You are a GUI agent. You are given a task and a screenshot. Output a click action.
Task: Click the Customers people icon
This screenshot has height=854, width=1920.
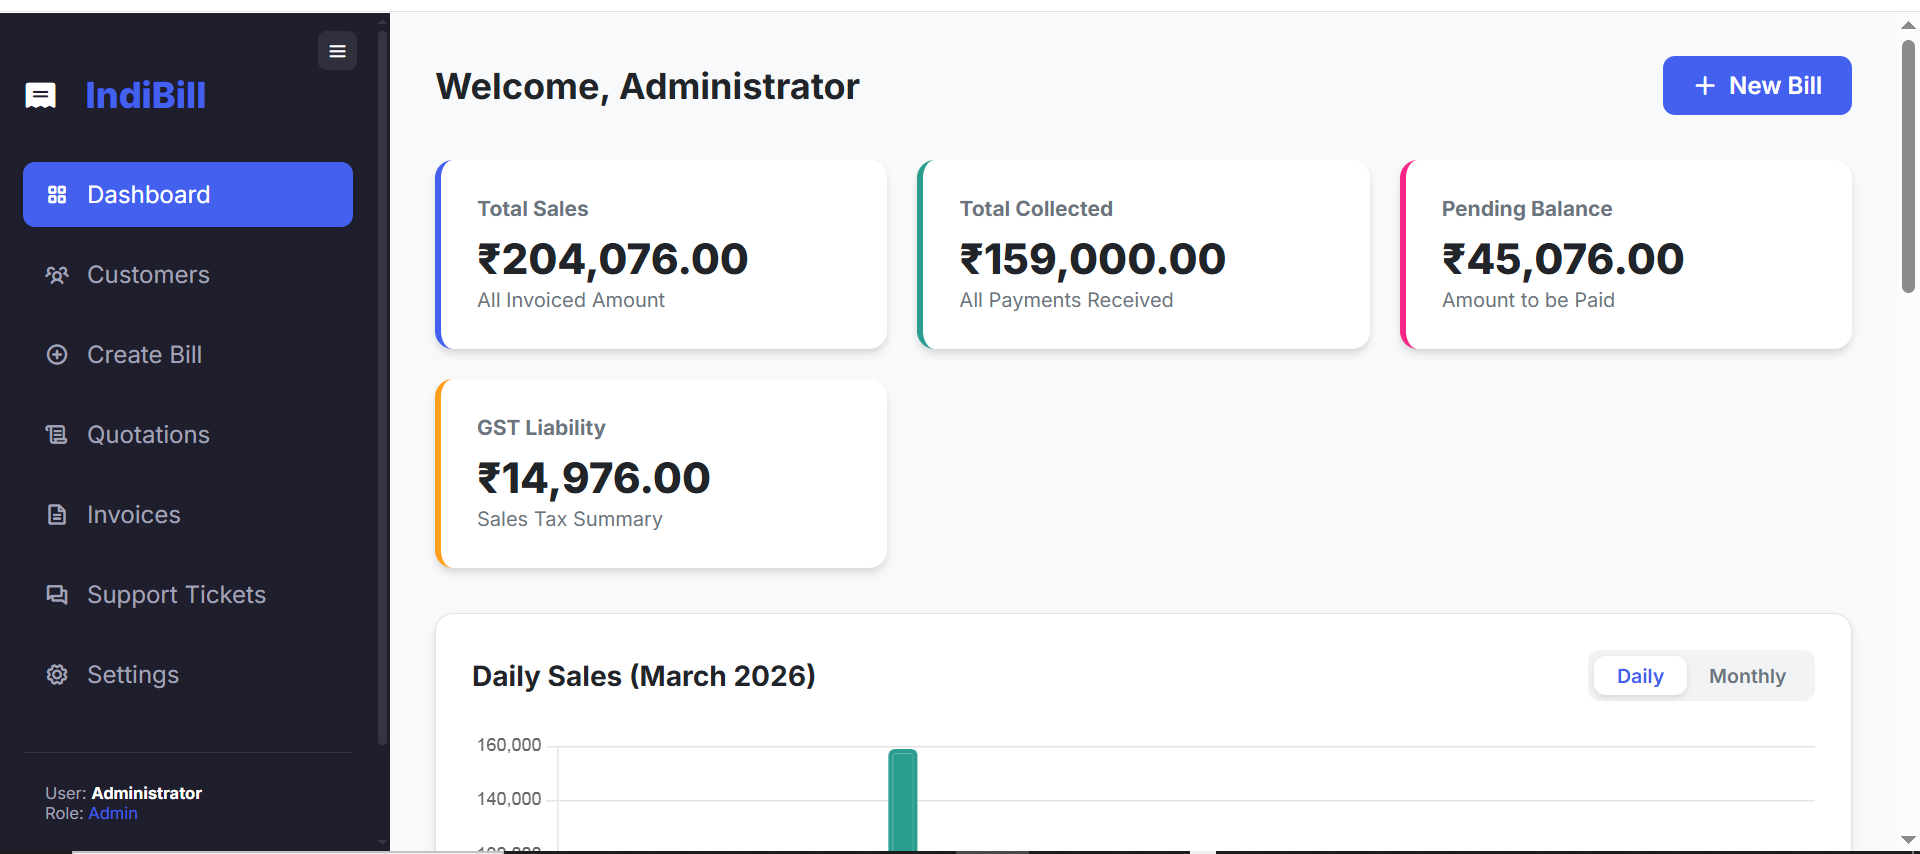pos(56,274)
